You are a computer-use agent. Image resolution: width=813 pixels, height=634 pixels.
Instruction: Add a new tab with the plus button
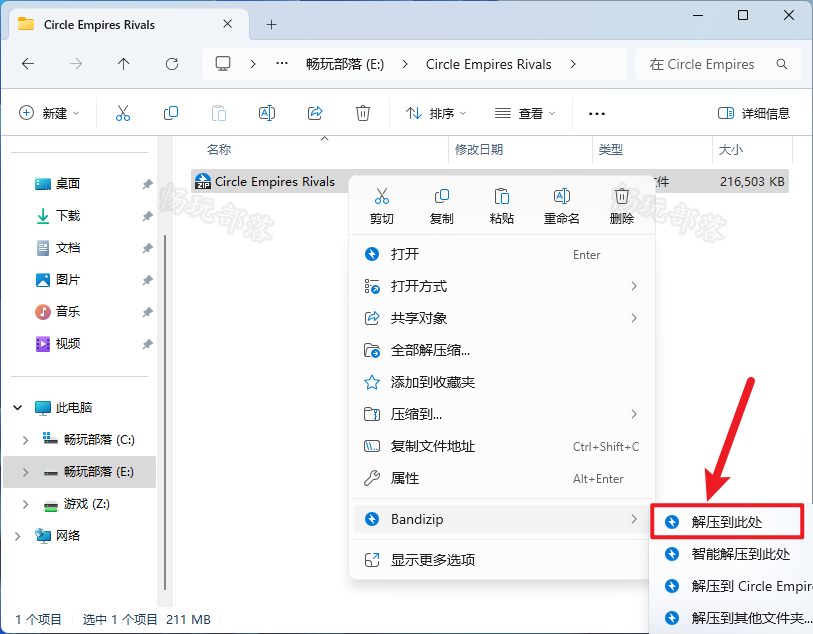click(271, 24)
